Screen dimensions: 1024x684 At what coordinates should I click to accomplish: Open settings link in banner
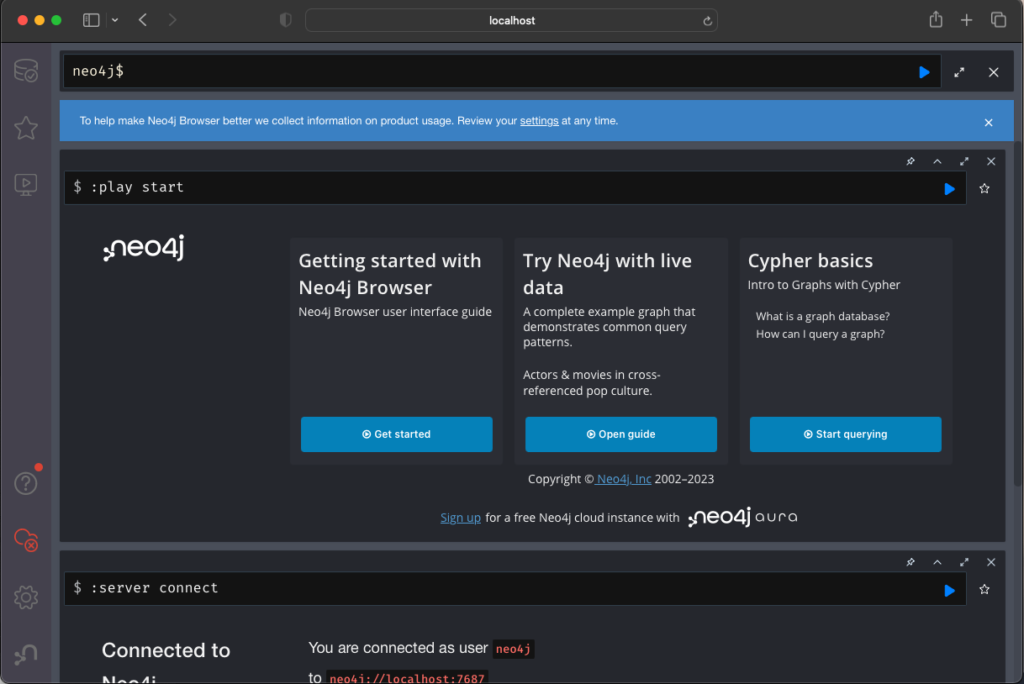click(539, 121)
